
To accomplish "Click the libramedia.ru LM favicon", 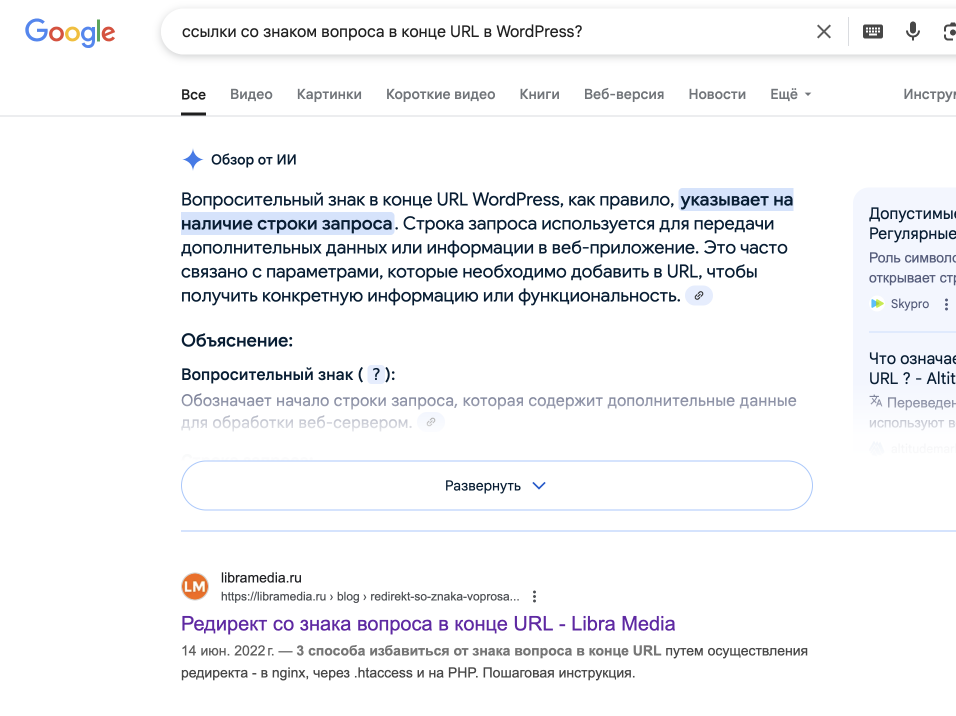I will click(195, 587).
